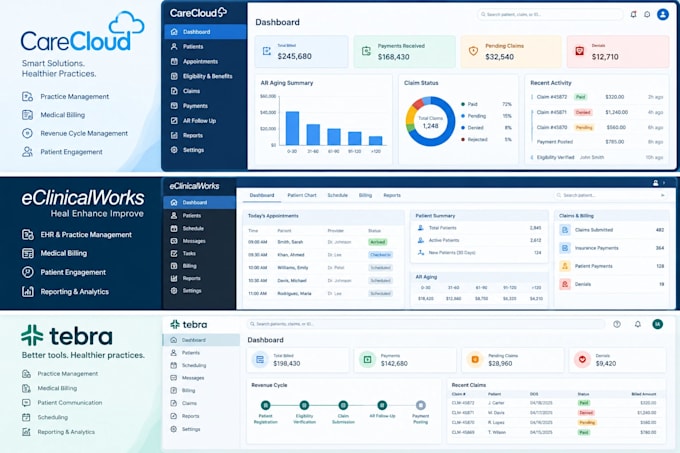Open Claim #45872 in Recent Activity

pos(597,97)
